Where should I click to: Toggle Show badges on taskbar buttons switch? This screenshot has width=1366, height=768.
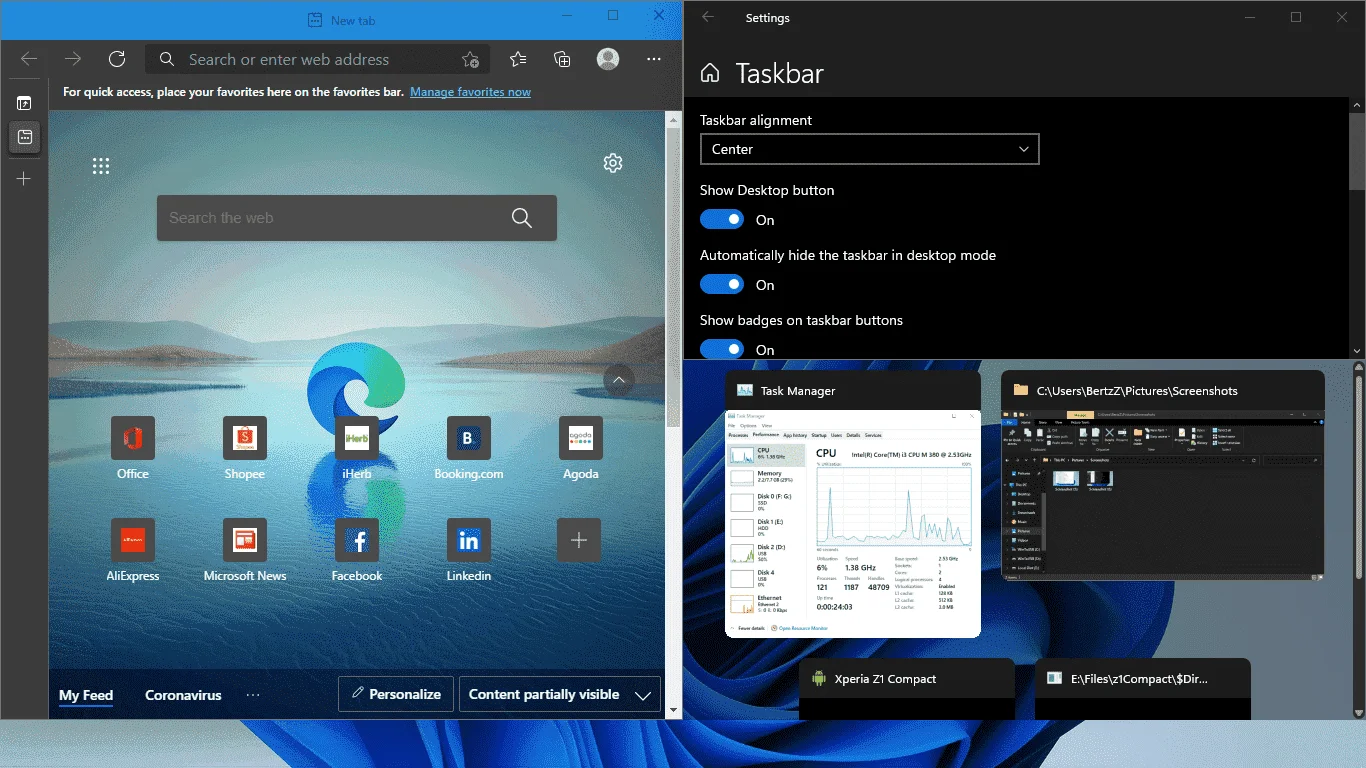pos(722,348)
